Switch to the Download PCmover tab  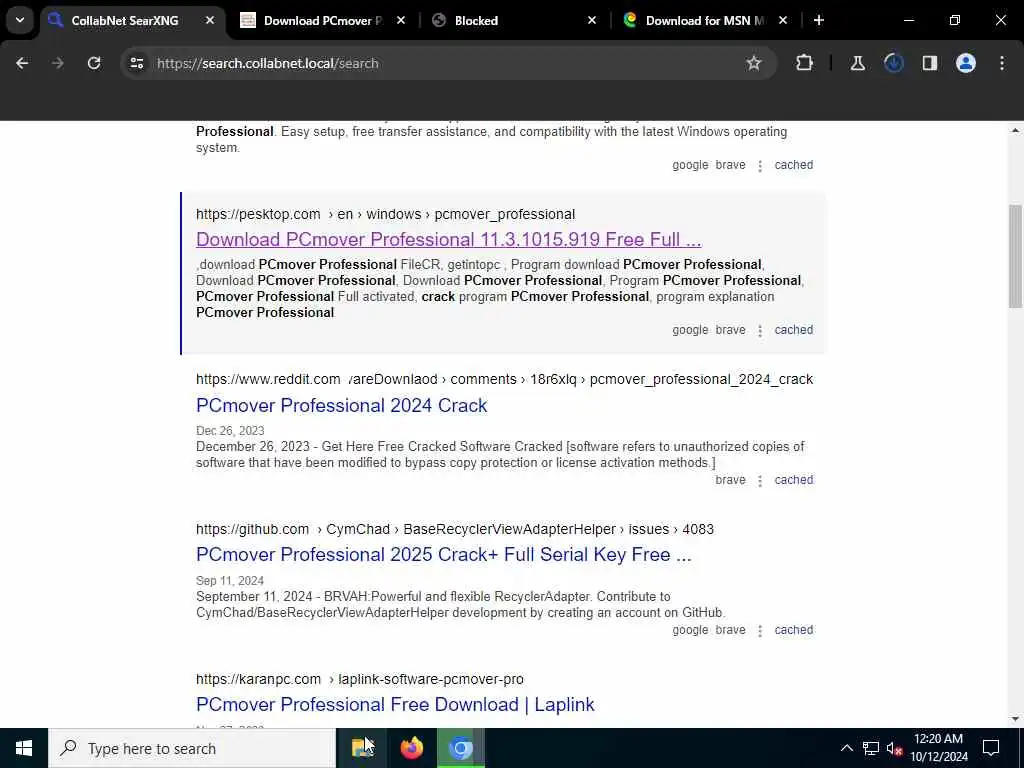[x=323, y=21]
